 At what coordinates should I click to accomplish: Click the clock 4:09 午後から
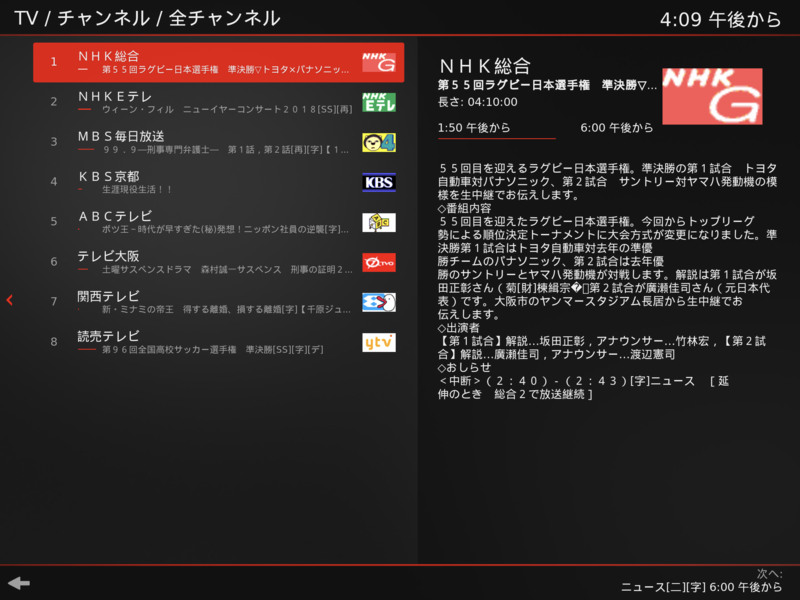pos(720,19)
